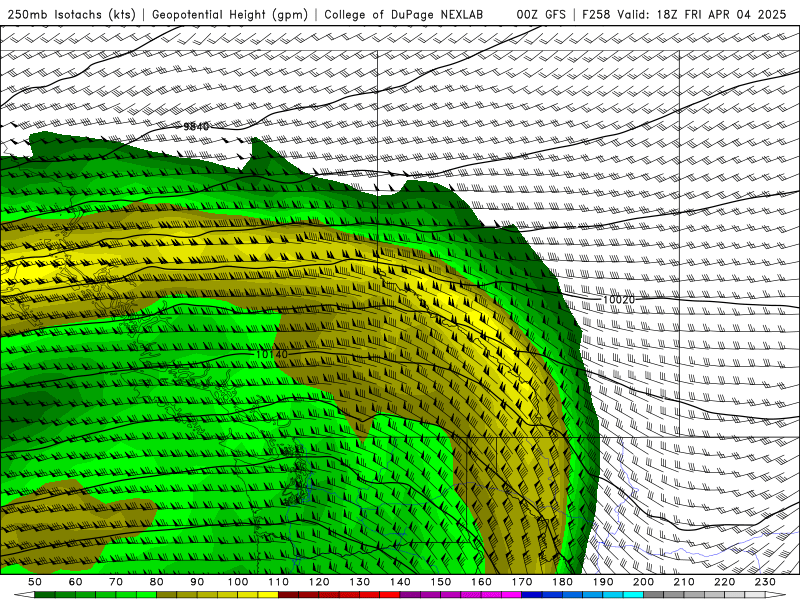Viewport: 800px width, 600px height.
Task: Click the colorbar label '230'
Action: 765,582
